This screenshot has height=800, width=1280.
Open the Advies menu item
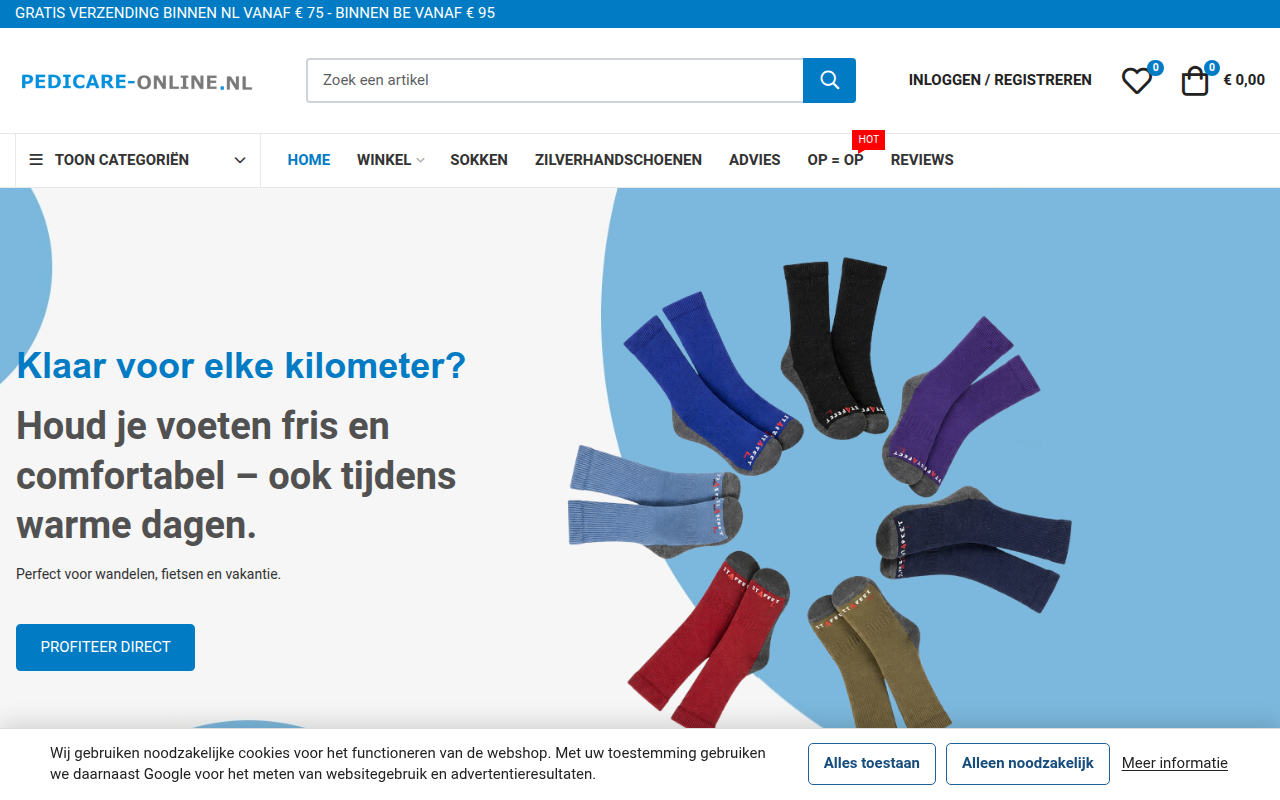tap(755, 160)
